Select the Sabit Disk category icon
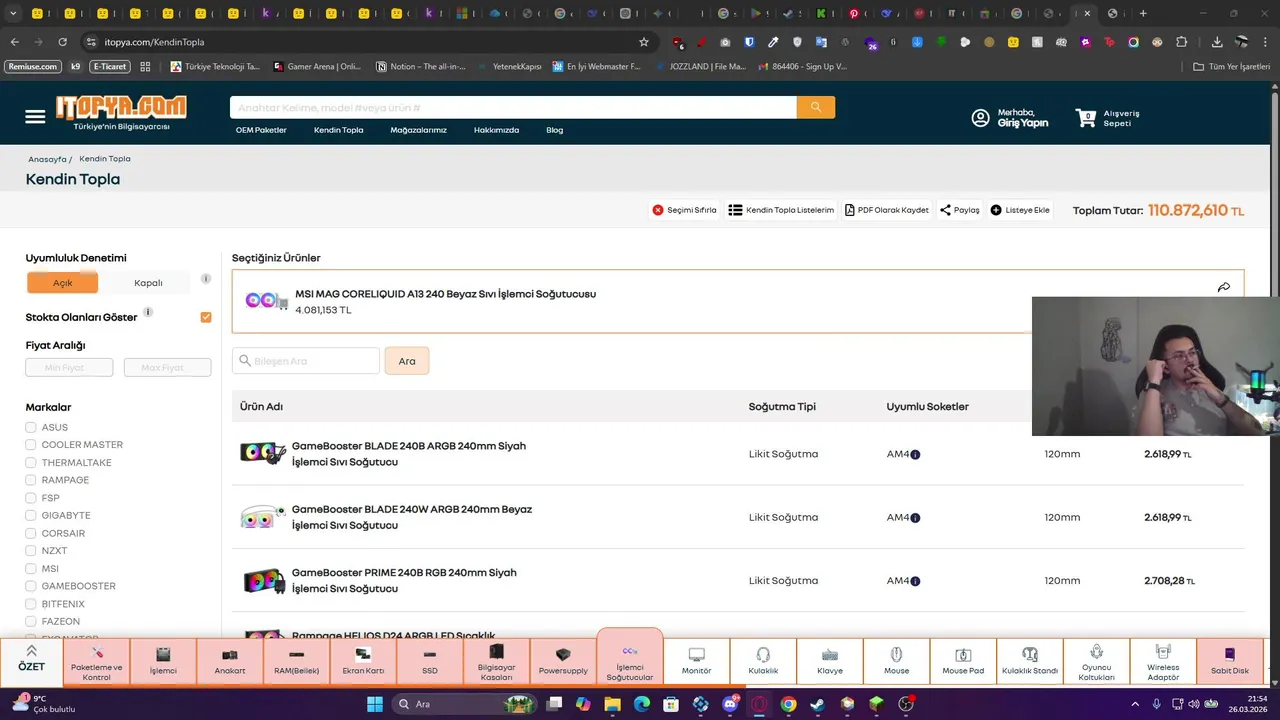The width and height of the screenshot is (1280, 720). click(1230, 661)
